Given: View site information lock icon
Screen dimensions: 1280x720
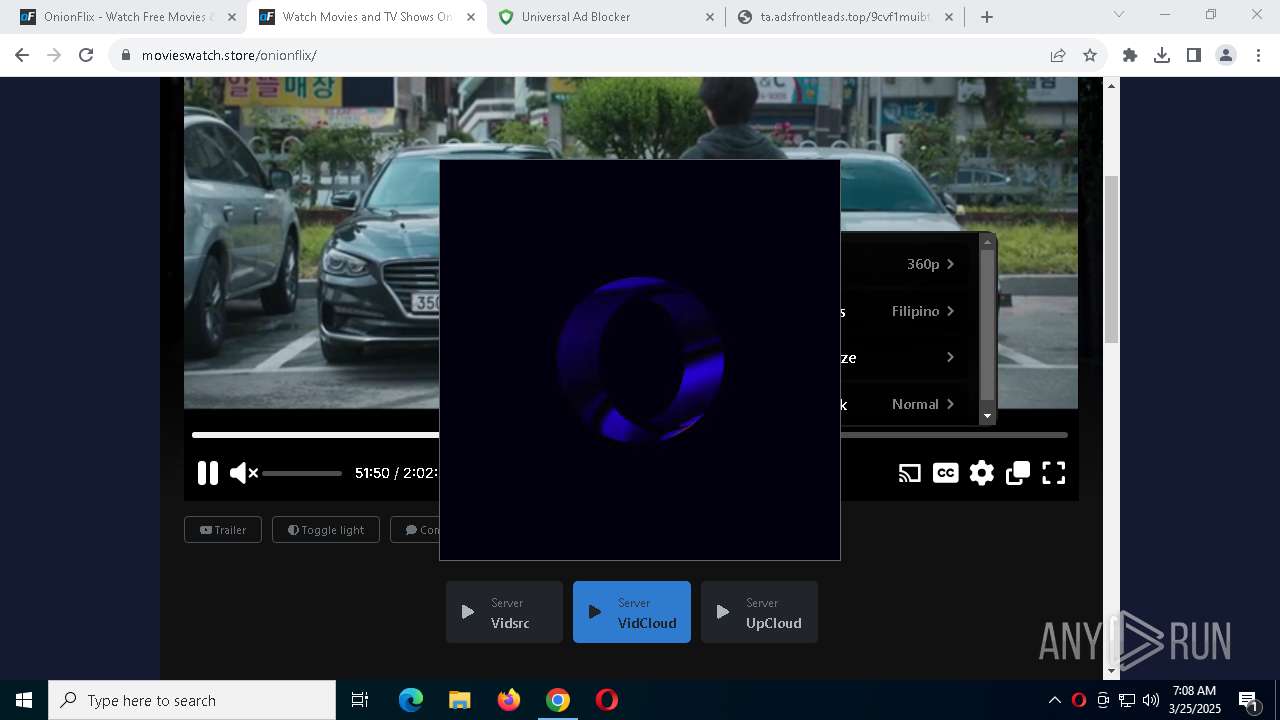Looking at the screenshot, I should tap(126, 55).
